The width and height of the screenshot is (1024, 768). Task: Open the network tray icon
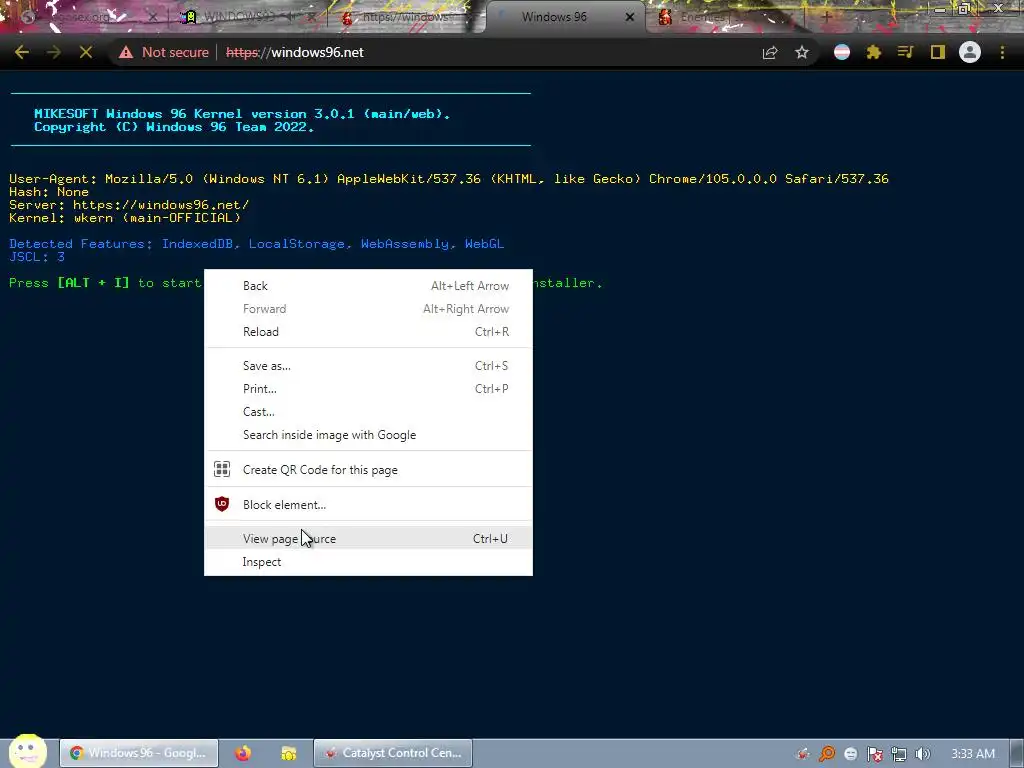[899, 754]
